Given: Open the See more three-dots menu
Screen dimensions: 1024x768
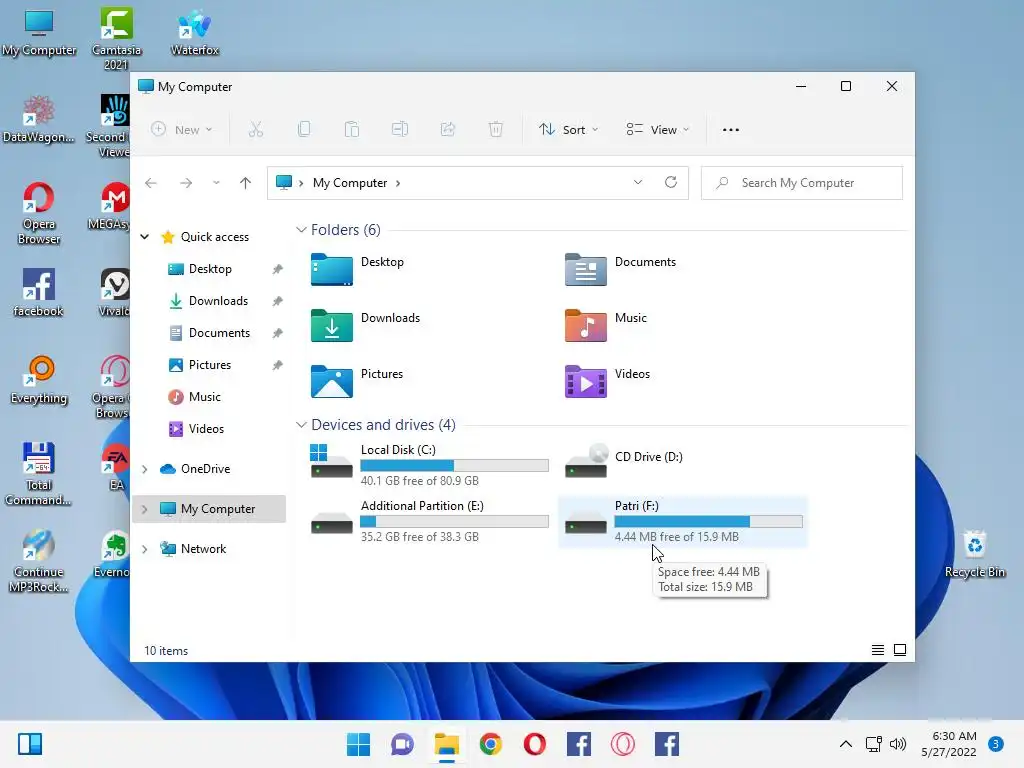Looking at the screenshot, I should 731,129.
